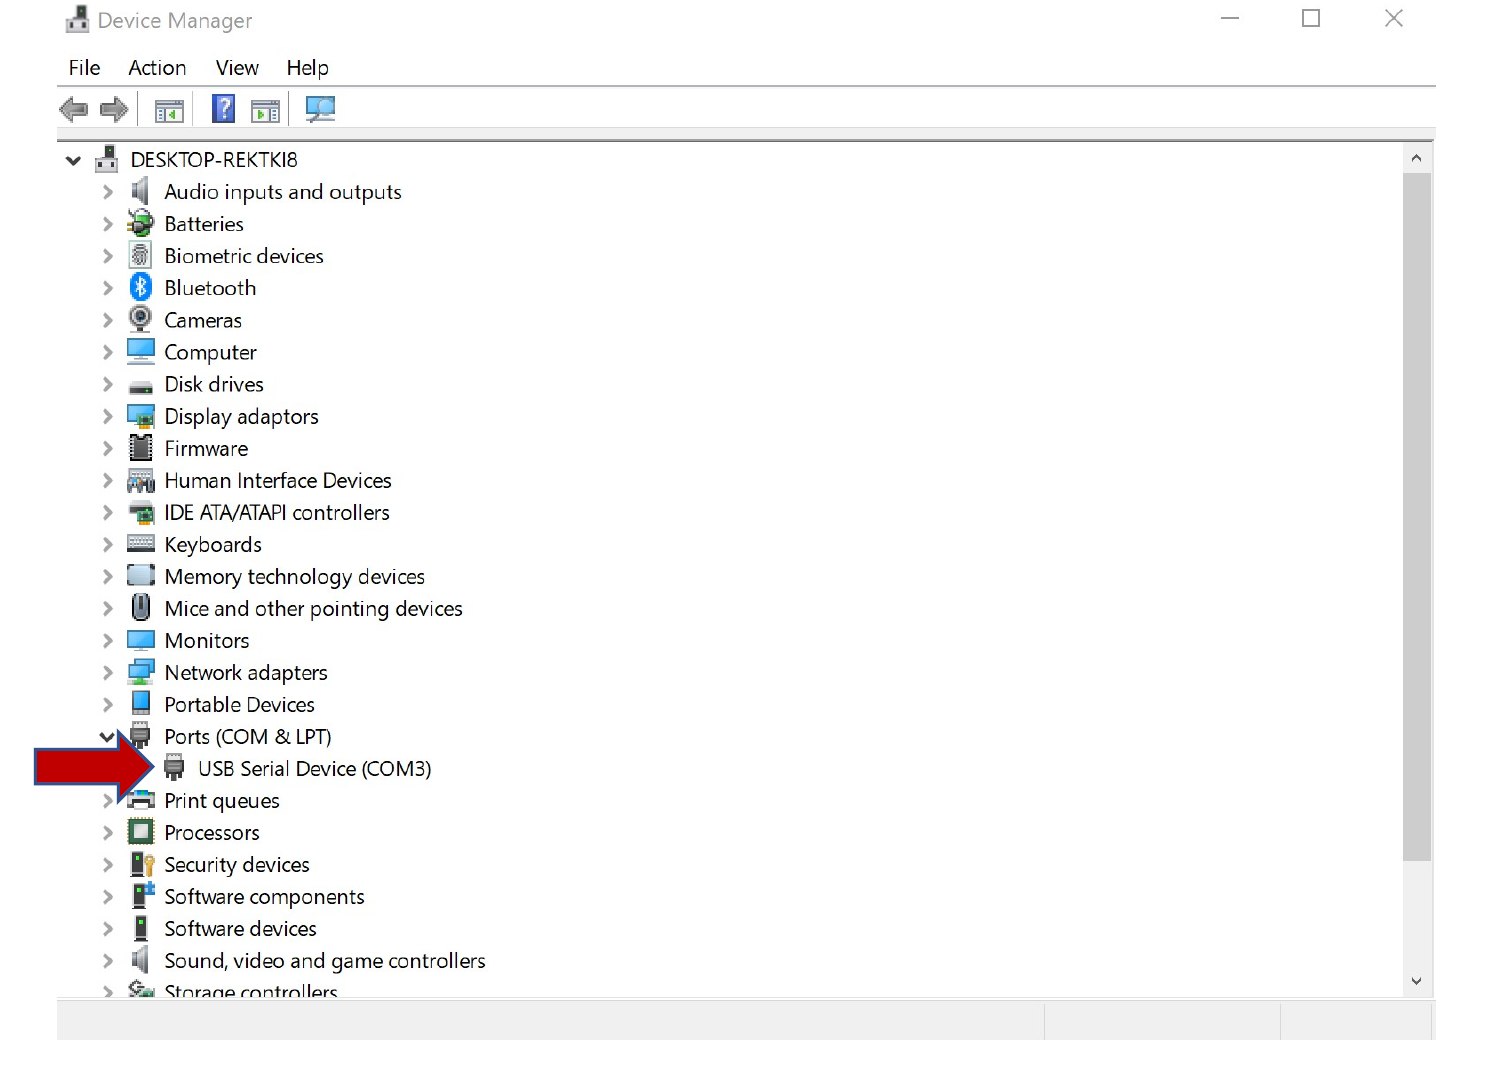
Task: Select the Human Interface Devices entry
Action: pos(277,481)
